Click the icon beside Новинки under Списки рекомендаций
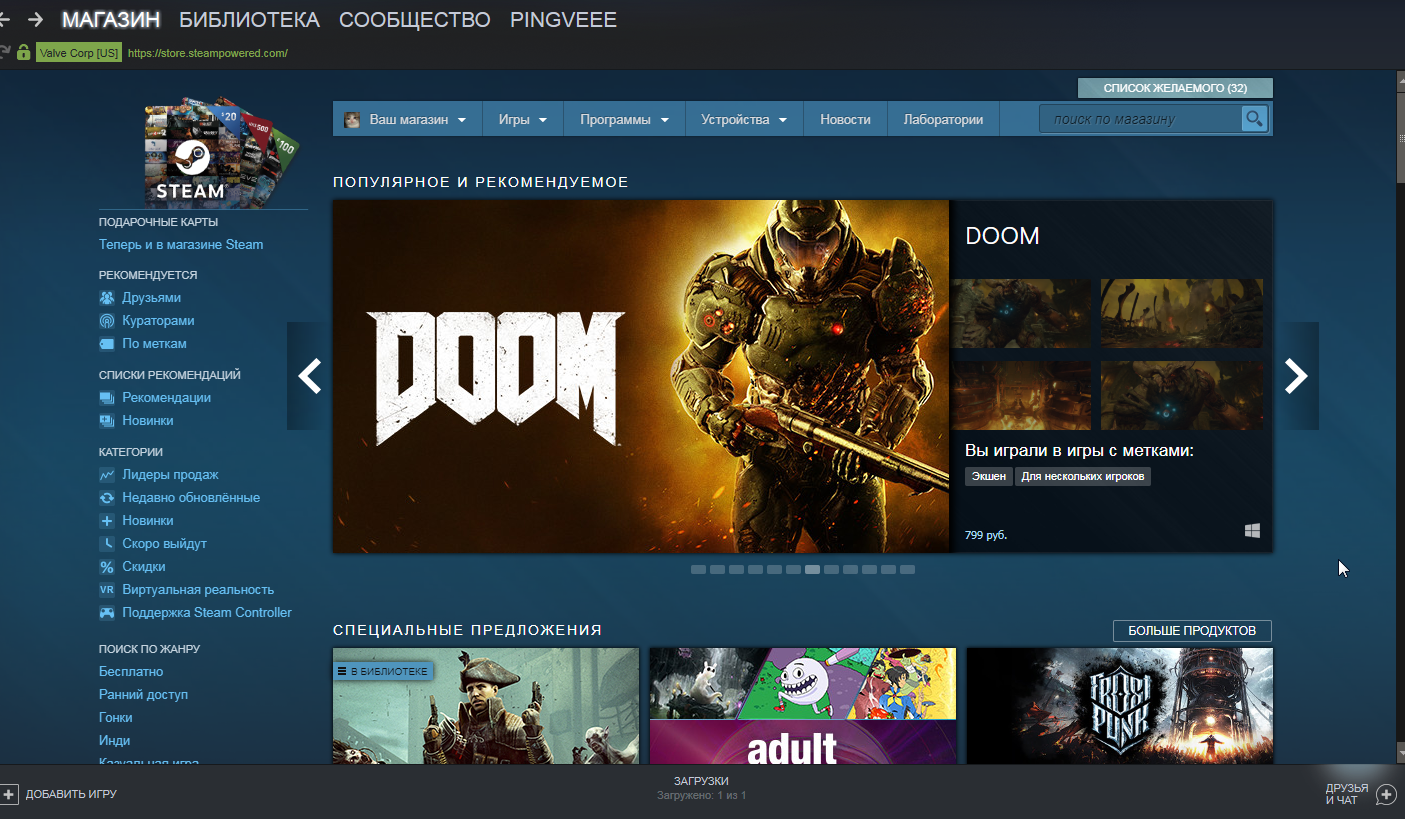The width and height of the screenshot is (1405, 819). click(107, 421)
